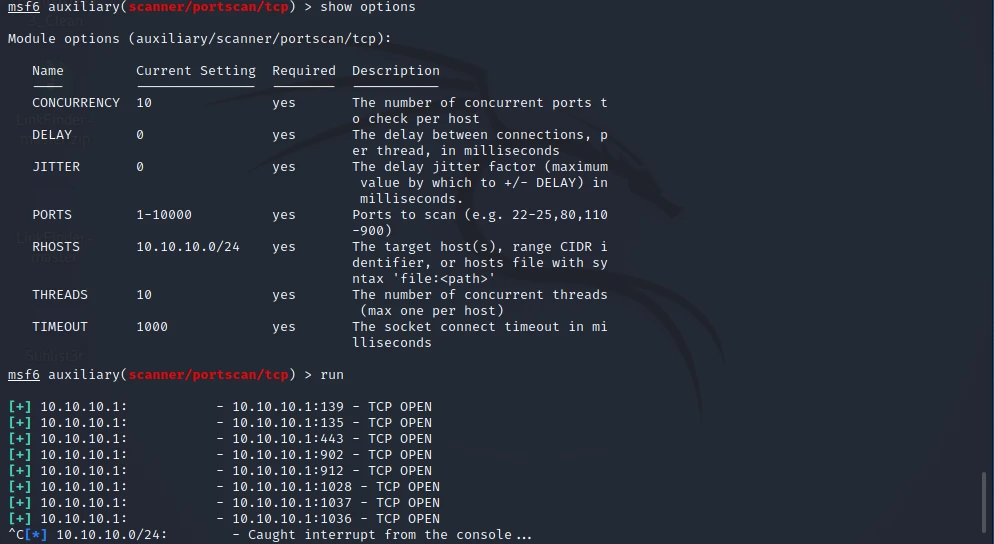Click the CONCURRENCY option name

tap(76, 103)
